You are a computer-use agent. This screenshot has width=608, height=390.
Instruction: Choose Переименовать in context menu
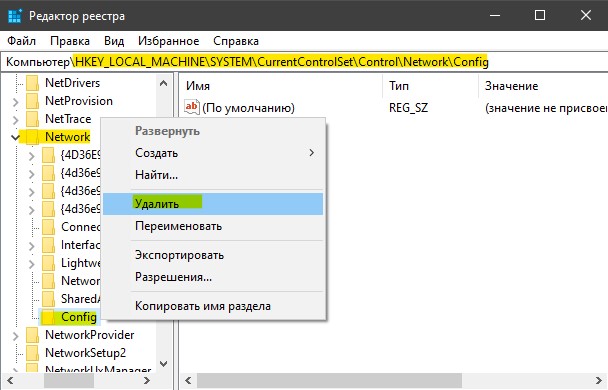tap(213, 226)
